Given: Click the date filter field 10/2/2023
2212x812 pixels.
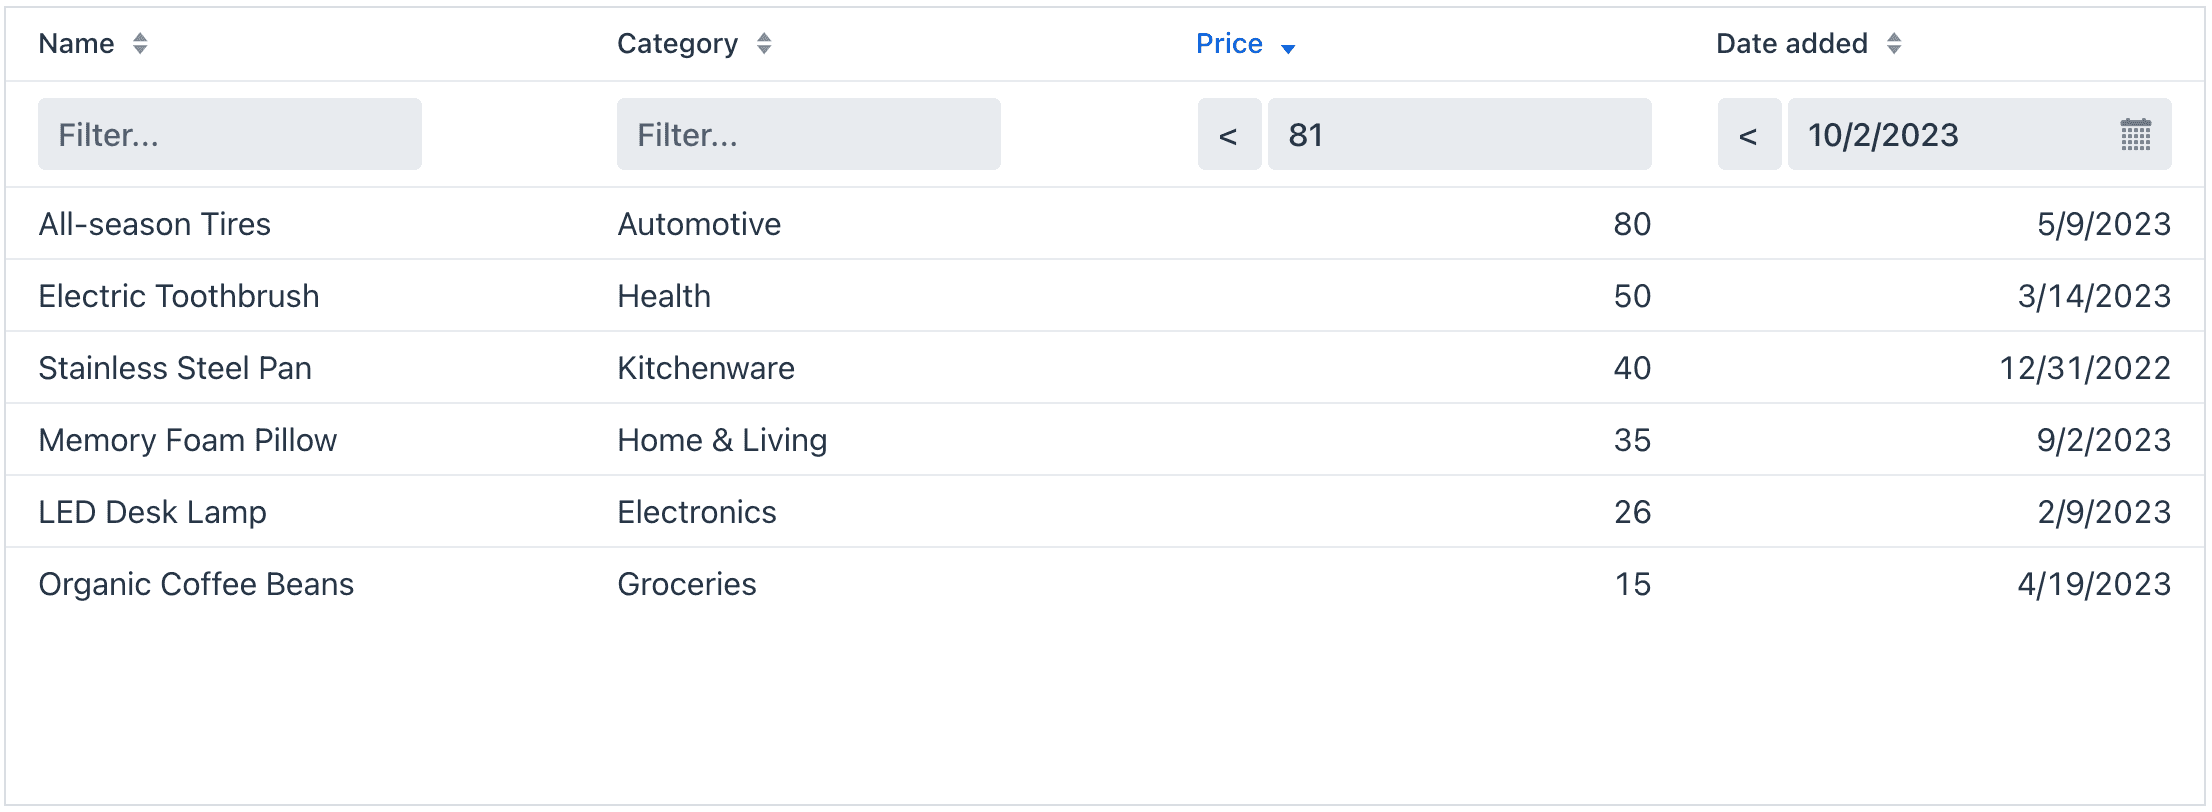Looking at the screenshot, I should coord(1950,135).
